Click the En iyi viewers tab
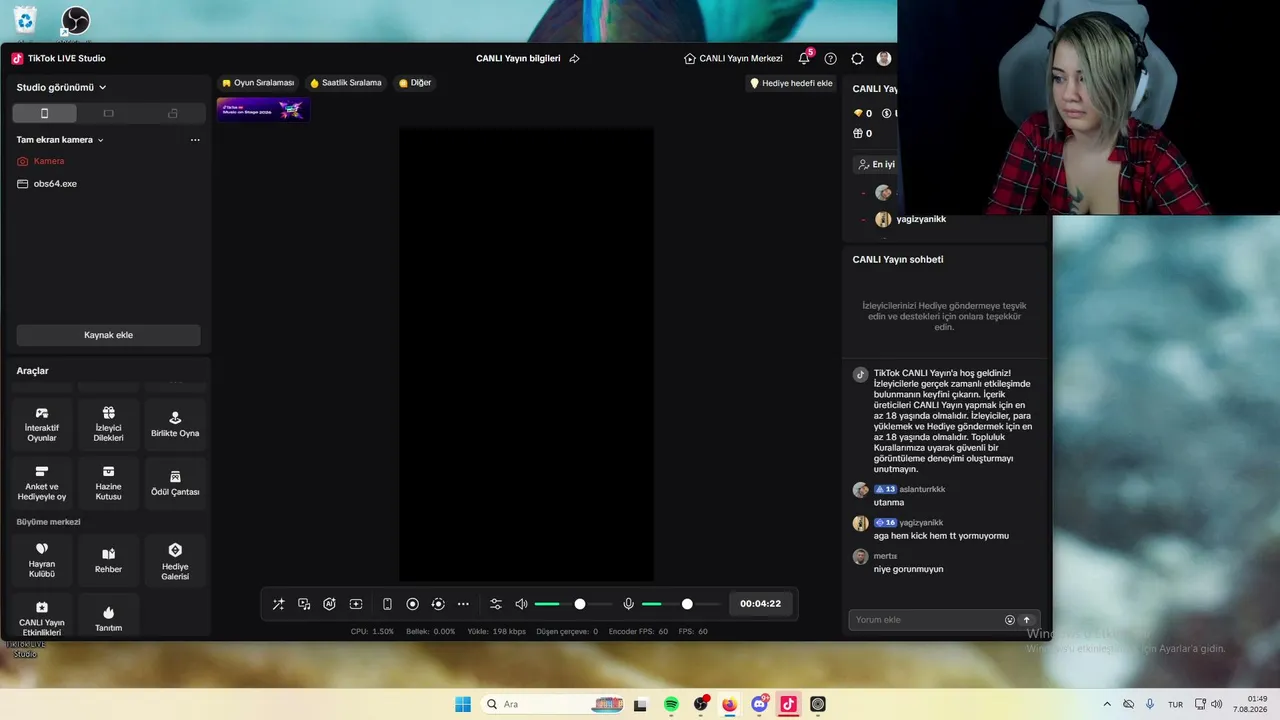 click(x=877, y=164)
